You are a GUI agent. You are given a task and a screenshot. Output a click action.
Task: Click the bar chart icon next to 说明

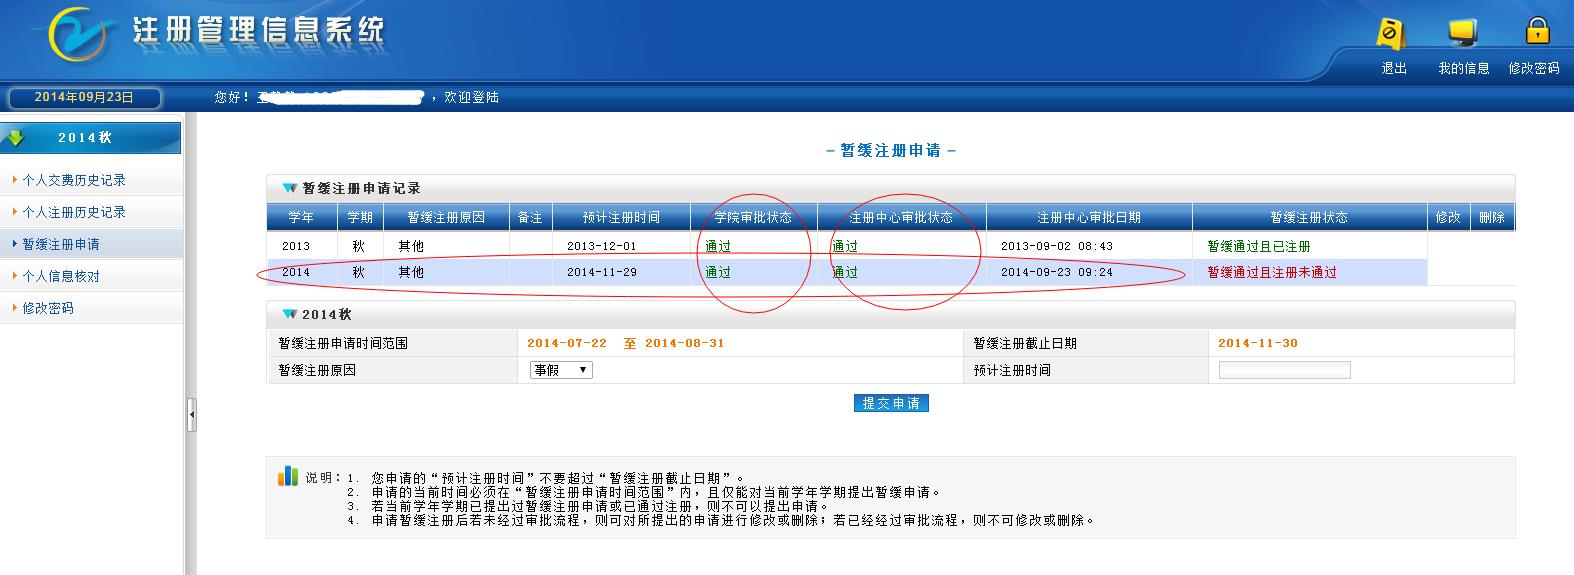pos(288,476)
